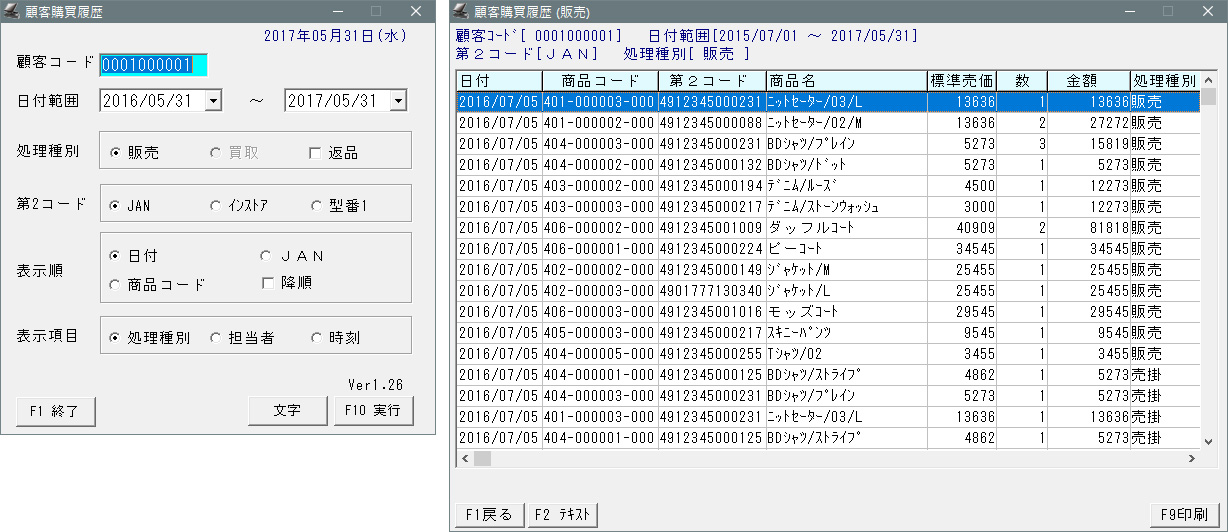The image size is (1228, 532).
Task: Sort display by 商品コード radio button
Action: (116, 284)
